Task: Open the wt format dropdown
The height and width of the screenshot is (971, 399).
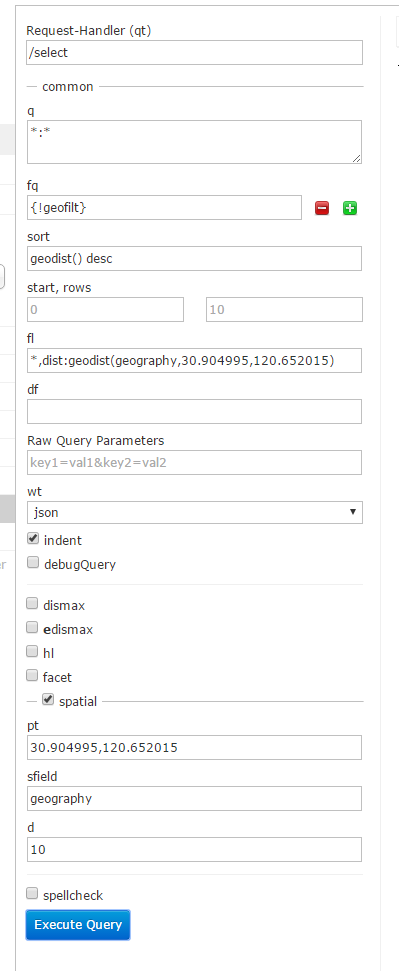Action: [x=195, y=512]
